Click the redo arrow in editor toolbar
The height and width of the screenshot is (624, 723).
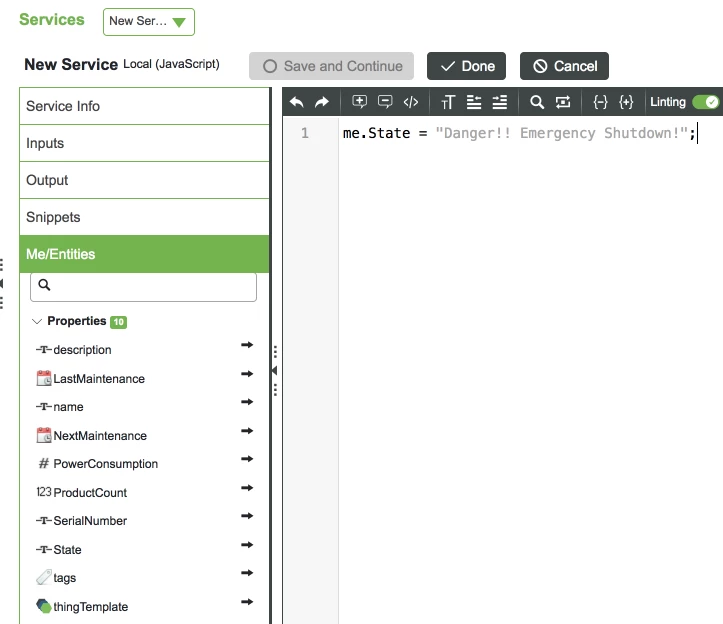[322, 102]
